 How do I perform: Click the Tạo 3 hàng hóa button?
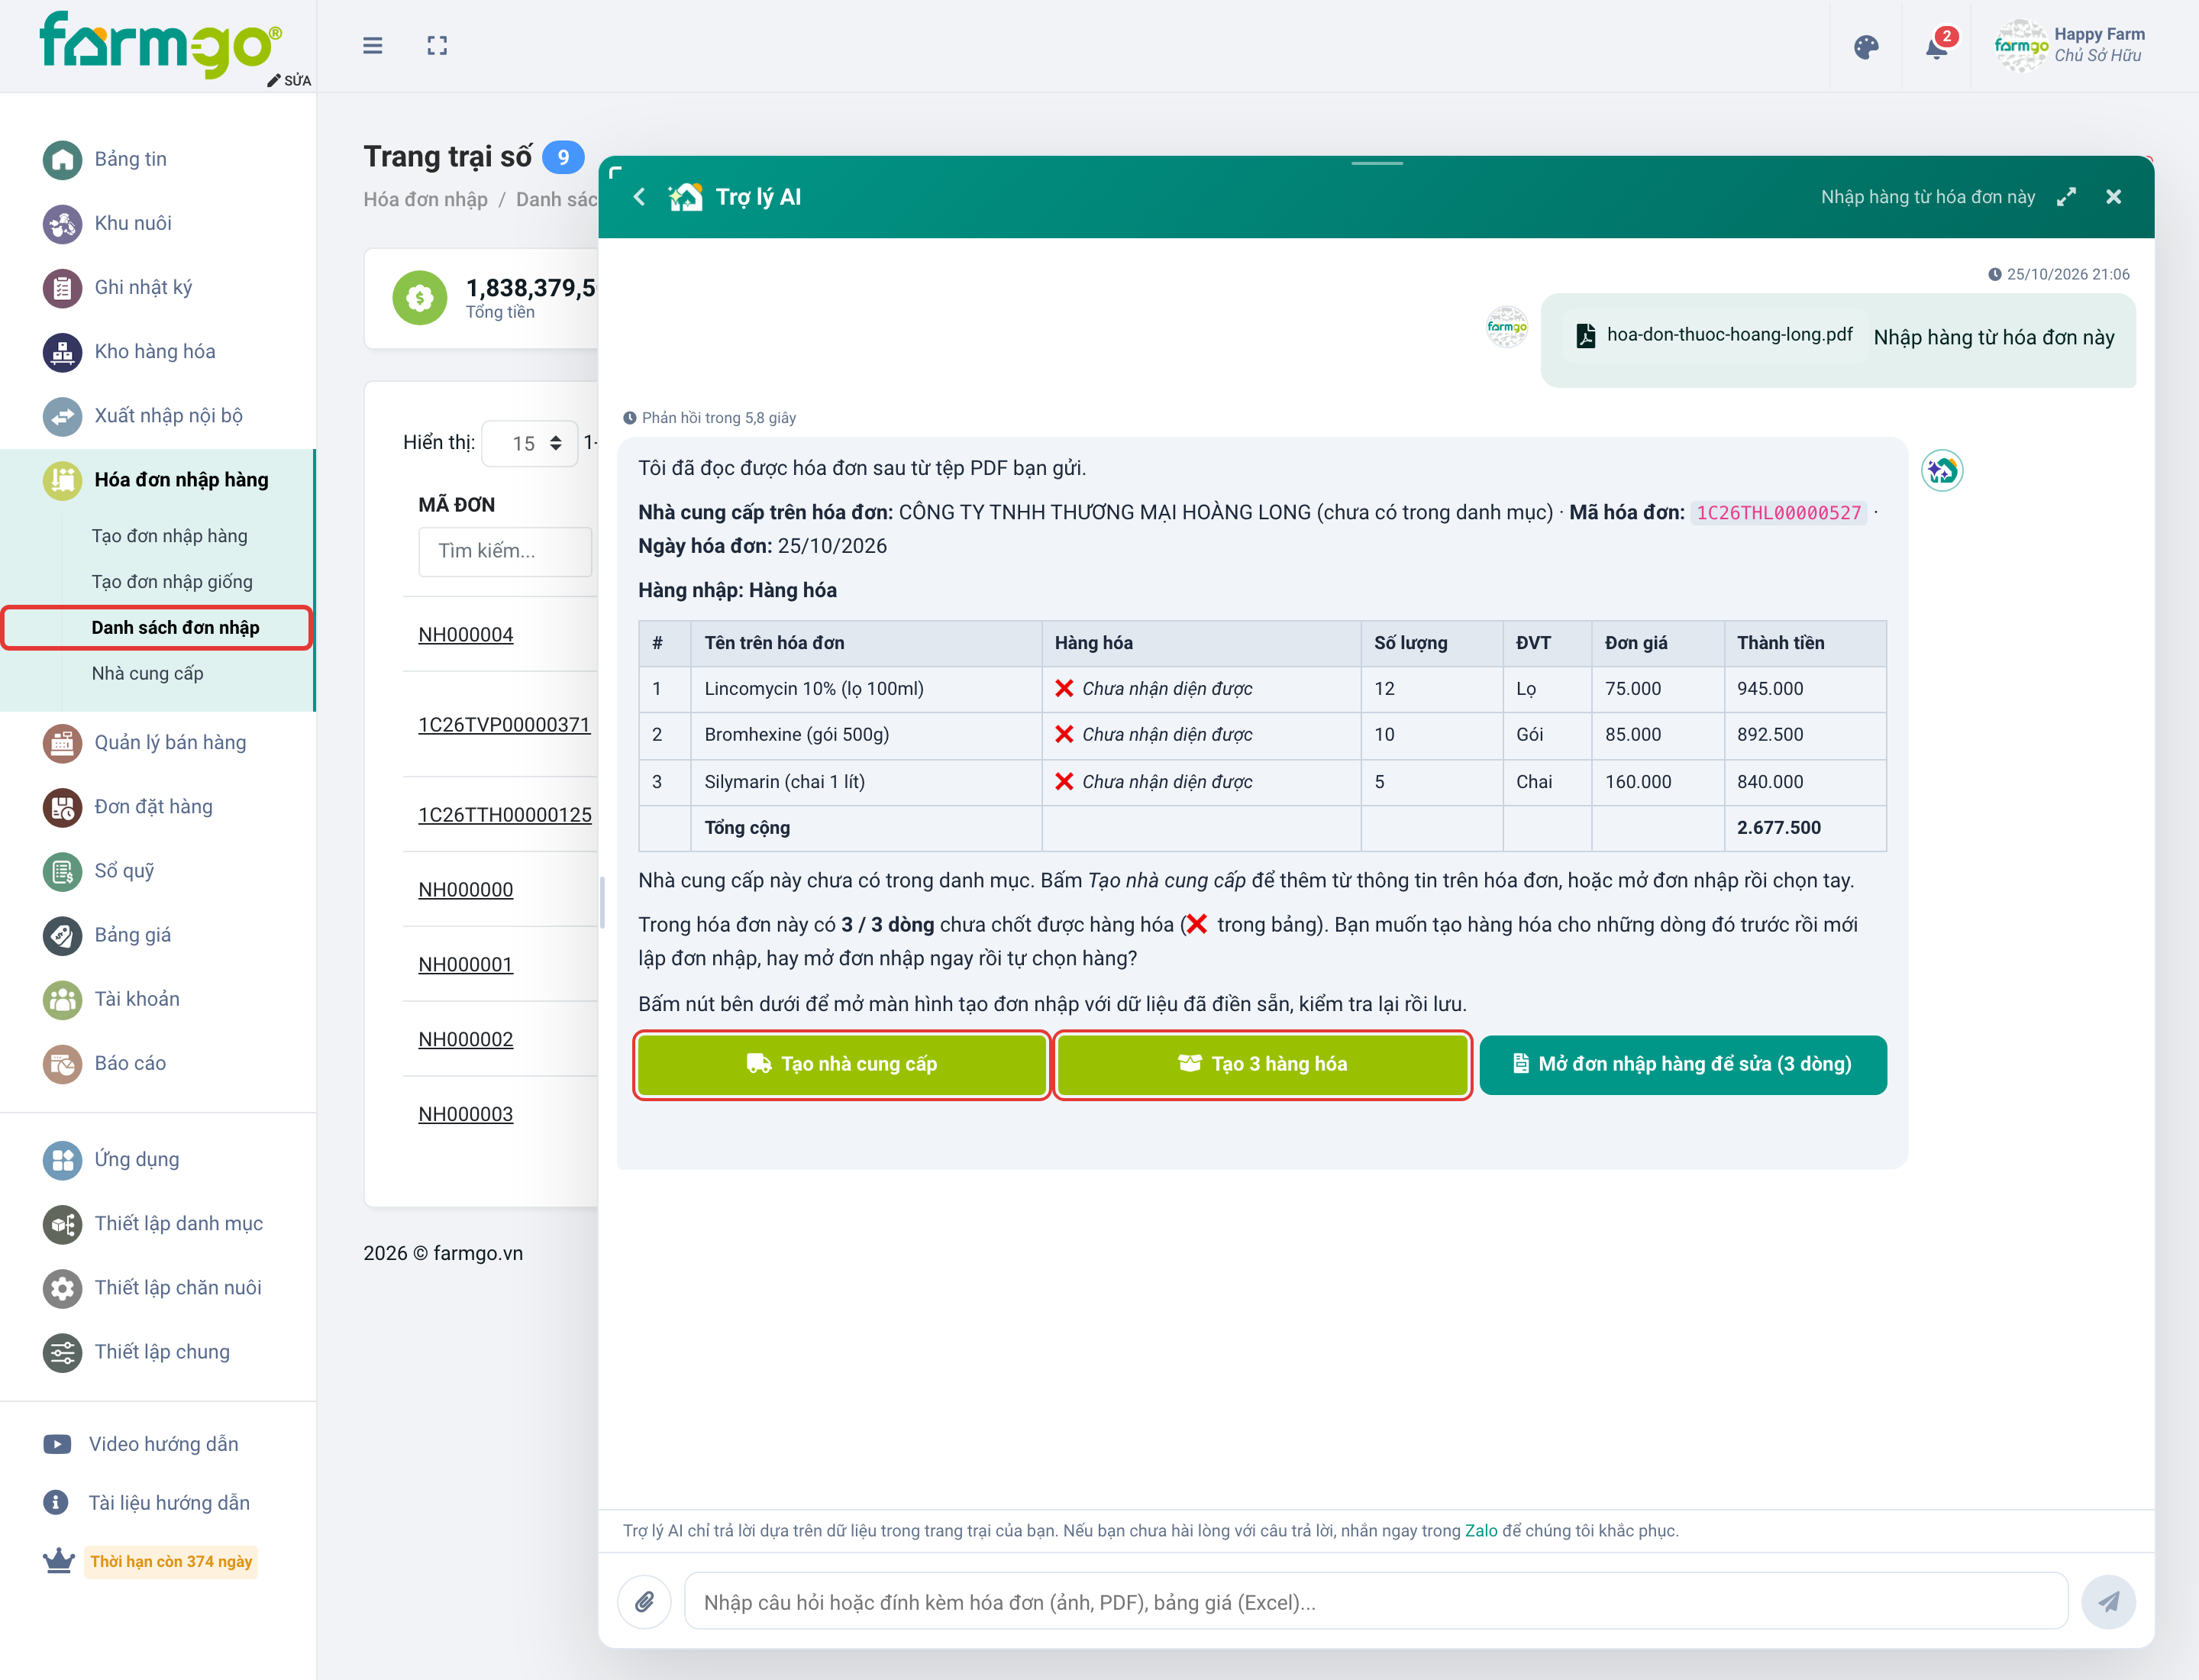click(x=1262, y=1064)
